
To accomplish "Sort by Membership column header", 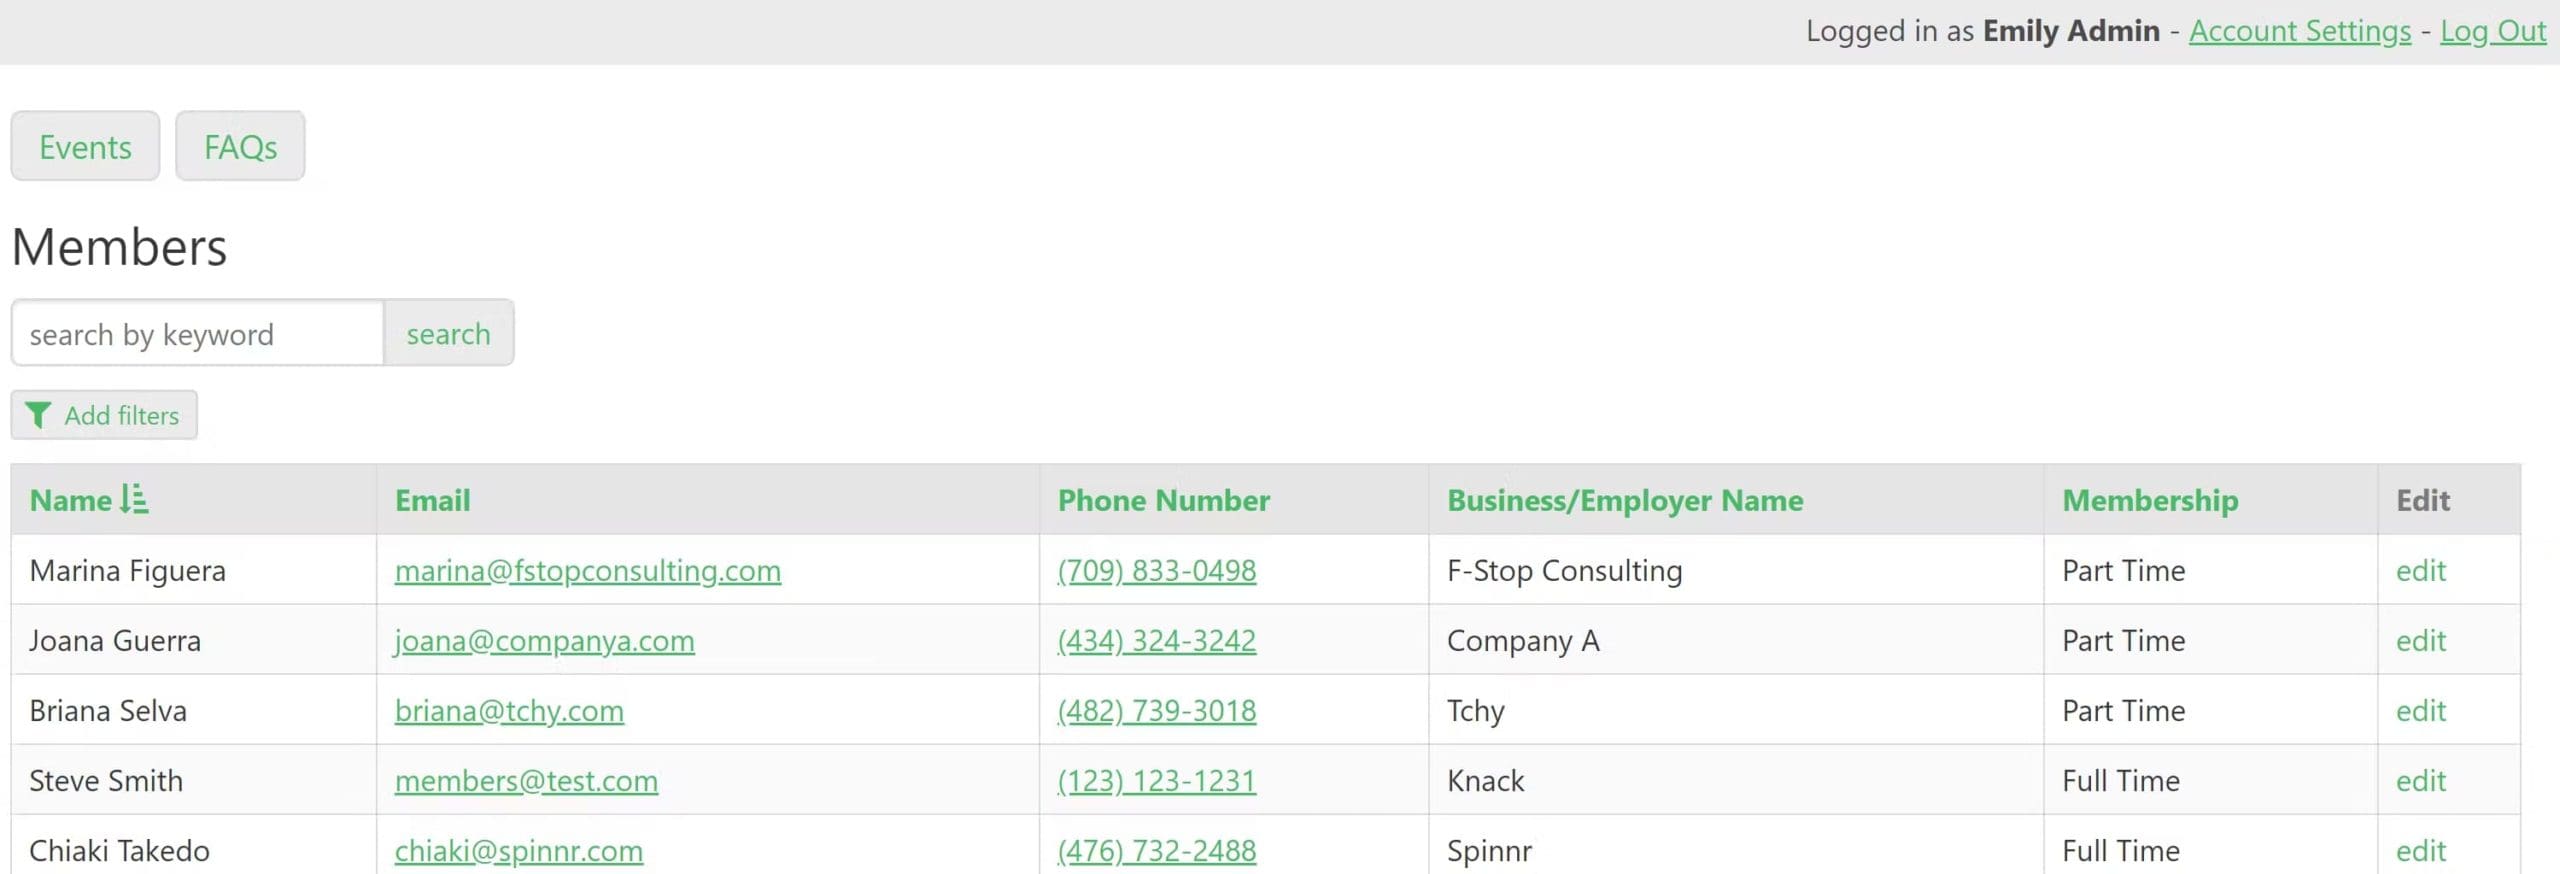I will click(2149, 500).
